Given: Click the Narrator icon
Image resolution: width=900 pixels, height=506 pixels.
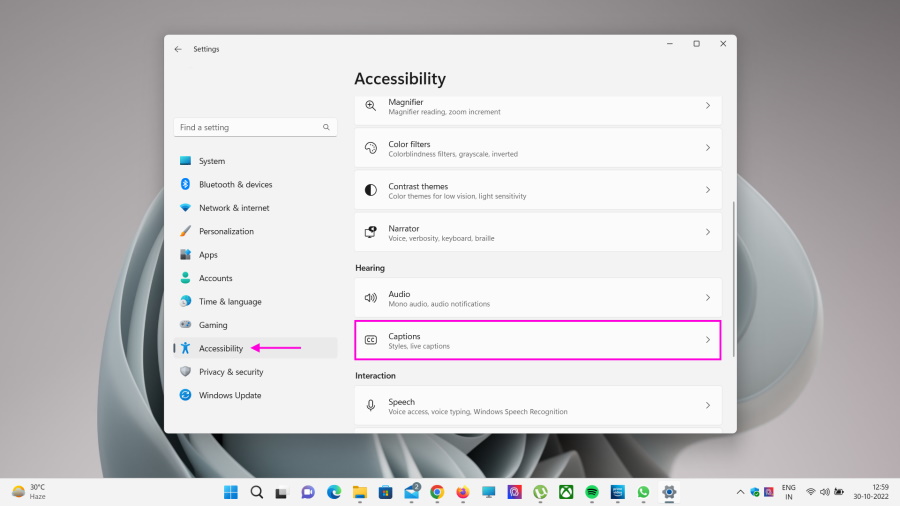Looking at the screenshot, I should (x=370, y=232).
